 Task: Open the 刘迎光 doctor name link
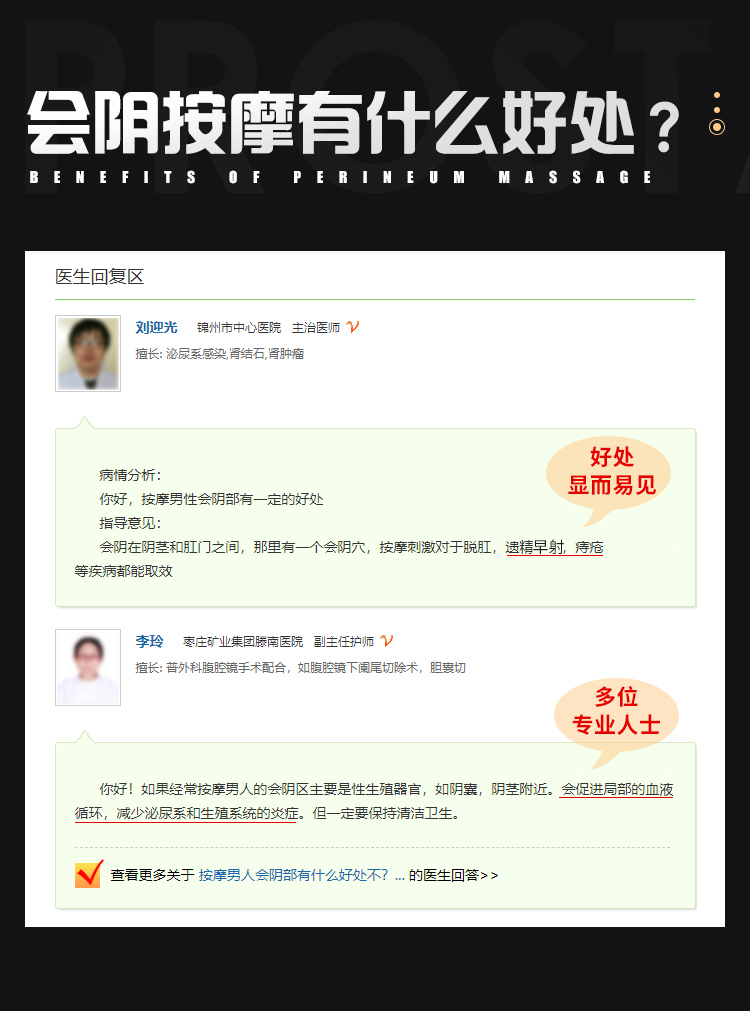coord(156,328)
